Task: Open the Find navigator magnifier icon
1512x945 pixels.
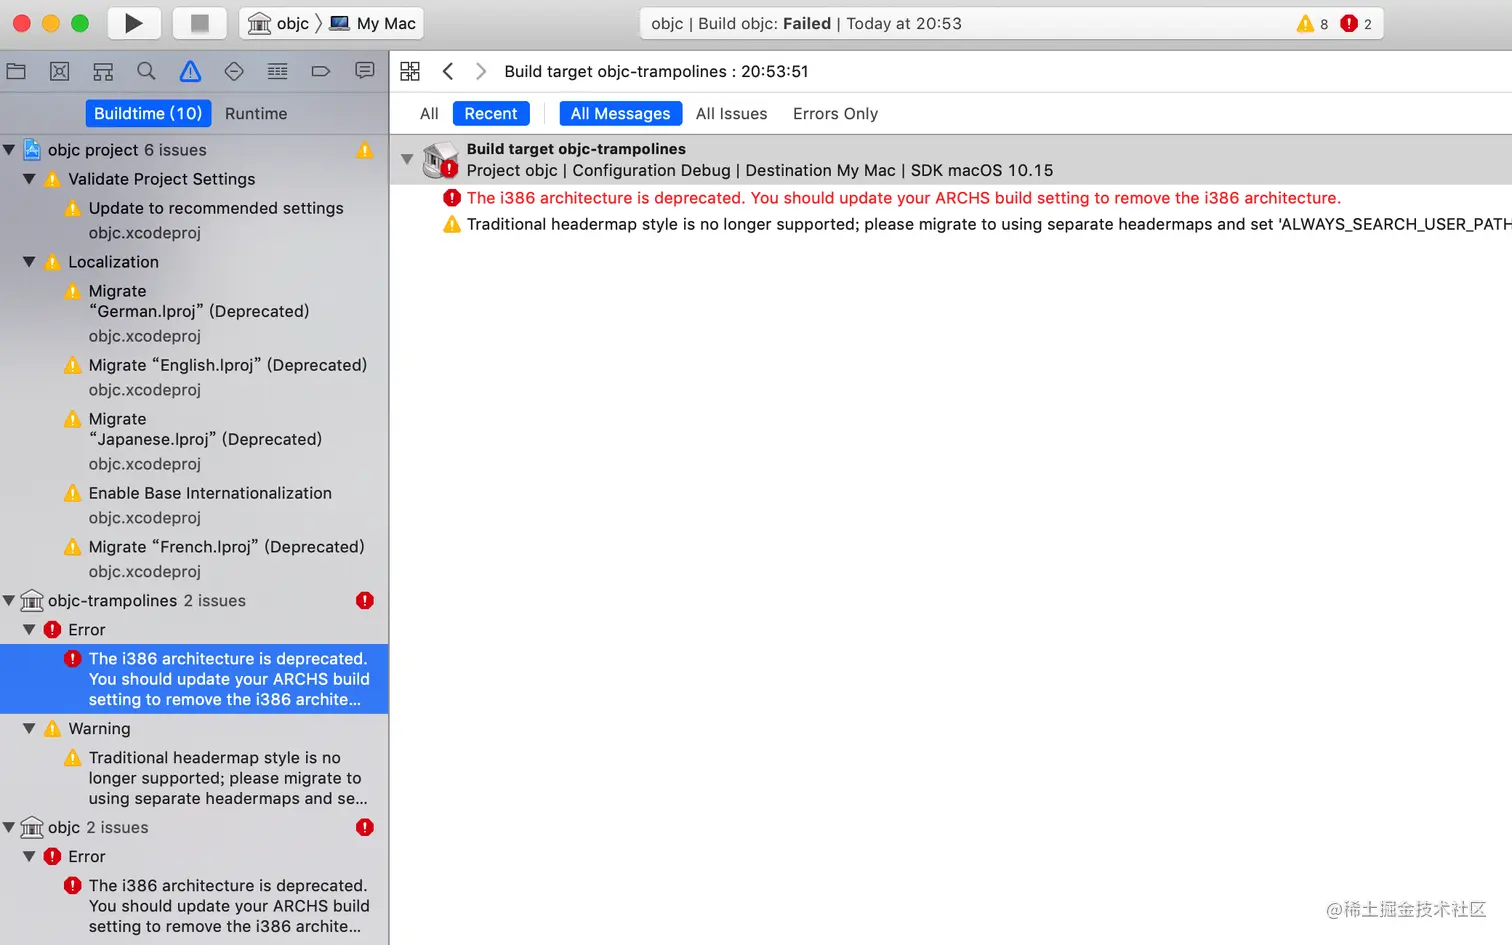Action: [x=146, y=71]
